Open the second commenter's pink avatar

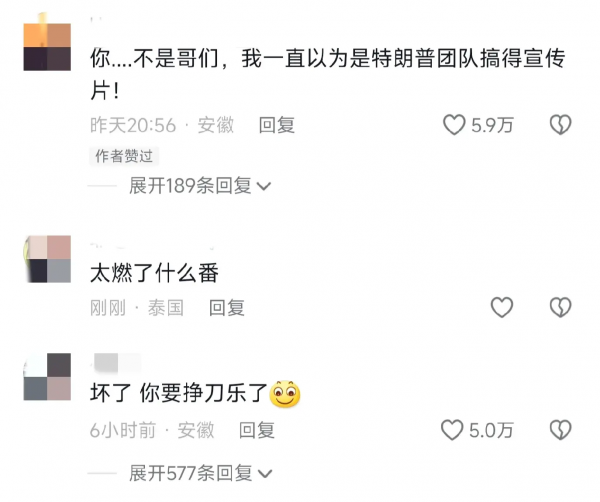tap(47, 259)
